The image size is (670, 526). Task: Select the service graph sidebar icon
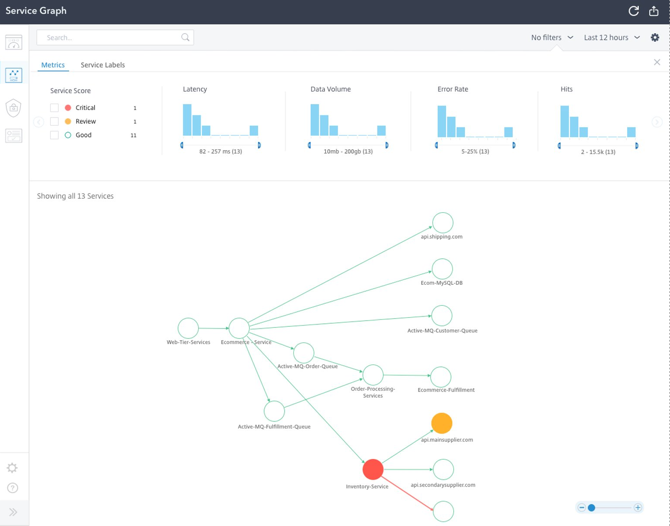coord(14,75)
